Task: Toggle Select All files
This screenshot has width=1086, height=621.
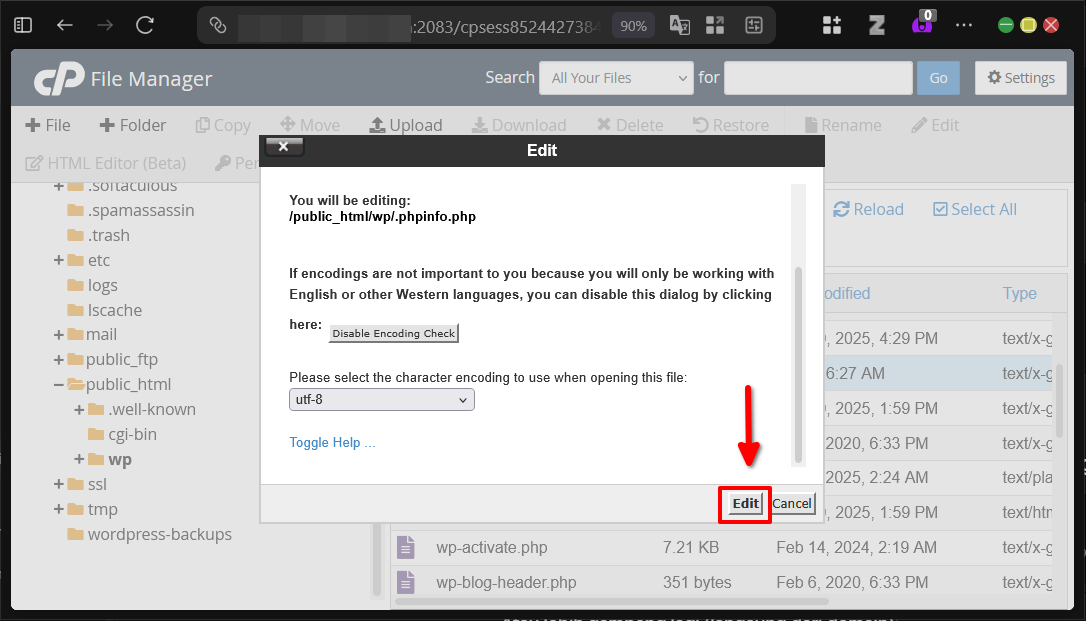Action: tap(974, 209)
